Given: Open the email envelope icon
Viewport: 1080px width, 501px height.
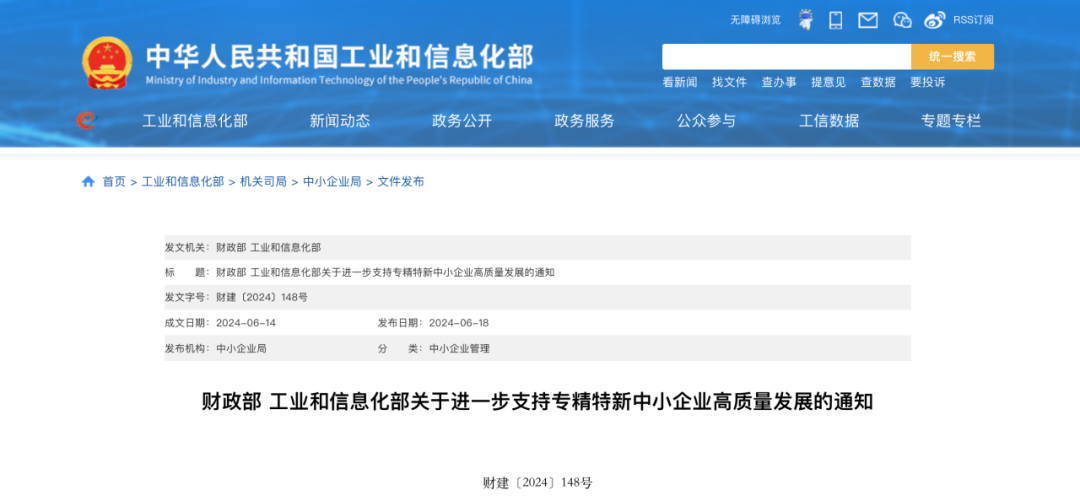Looking at the screenshot, I should (868, 21).
